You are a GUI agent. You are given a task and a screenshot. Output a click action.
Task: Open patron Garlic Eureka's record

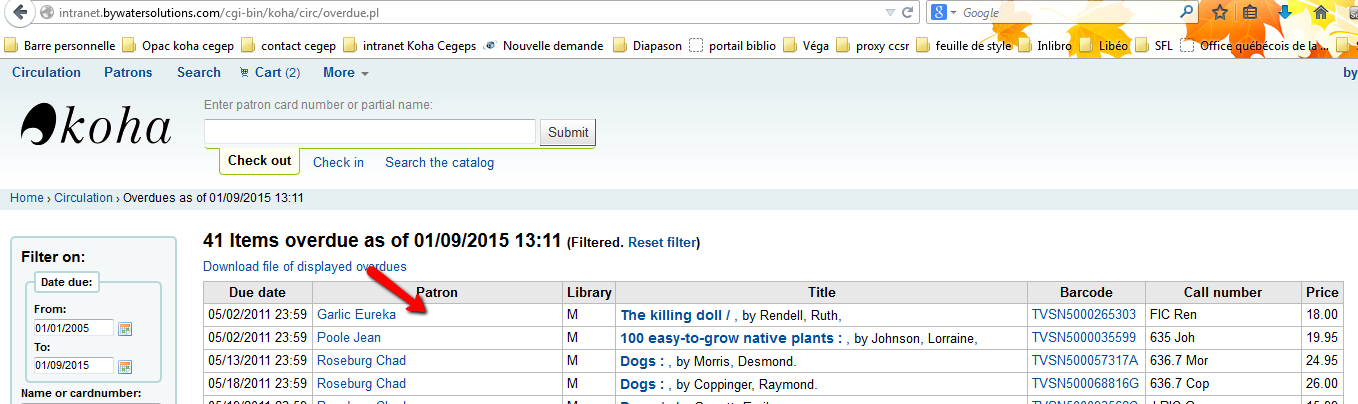click(x=356, y=314)
